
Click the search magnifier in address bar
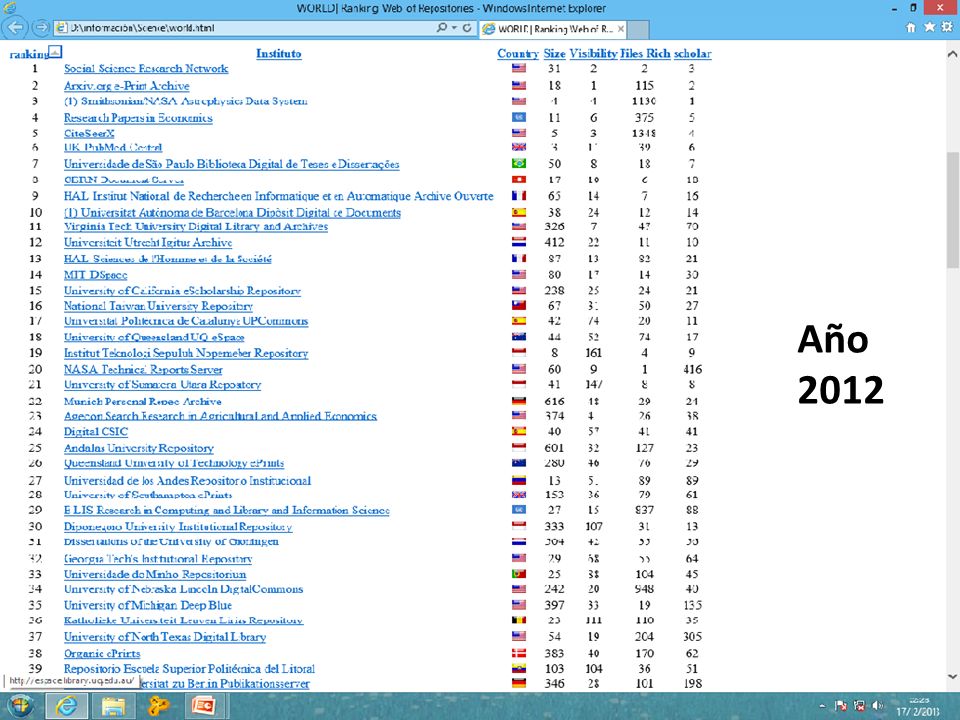(441, 28)
